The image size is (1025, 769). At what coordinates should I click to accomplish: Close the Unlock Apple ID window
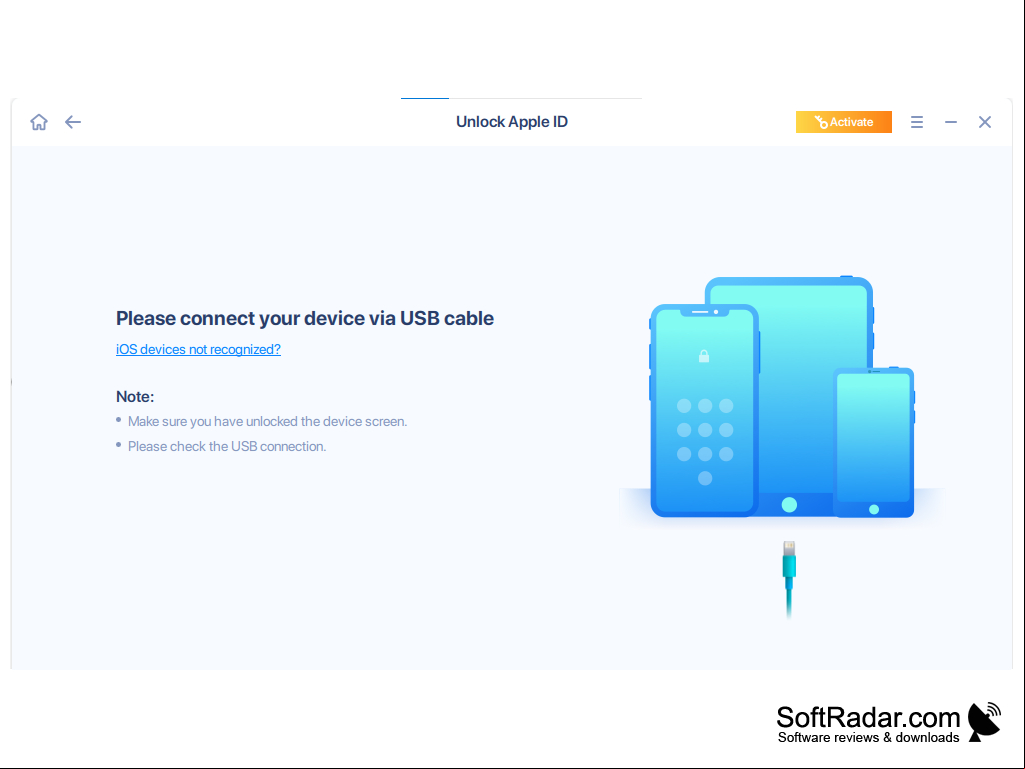[984, 122]
